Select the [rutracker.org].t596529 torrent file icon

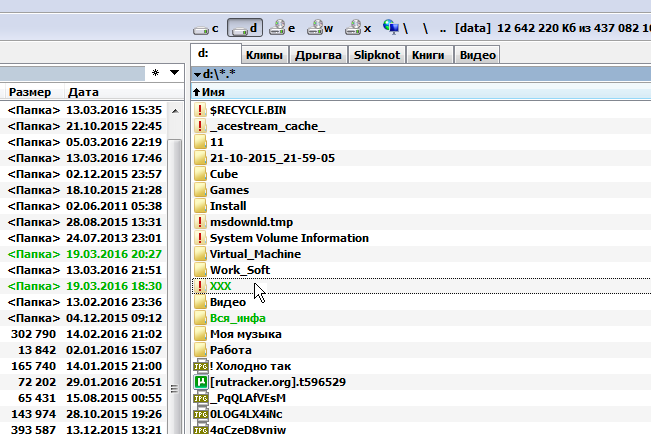199,382
